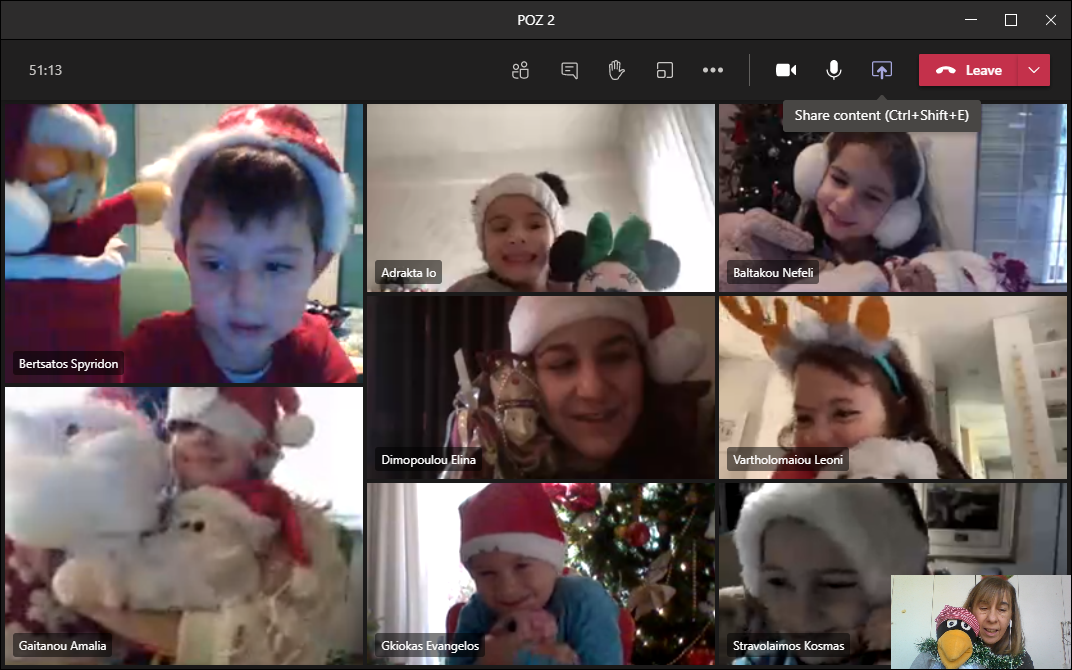
Task: Click the Baltakou Nefeli name label
Action: point(773,273)
